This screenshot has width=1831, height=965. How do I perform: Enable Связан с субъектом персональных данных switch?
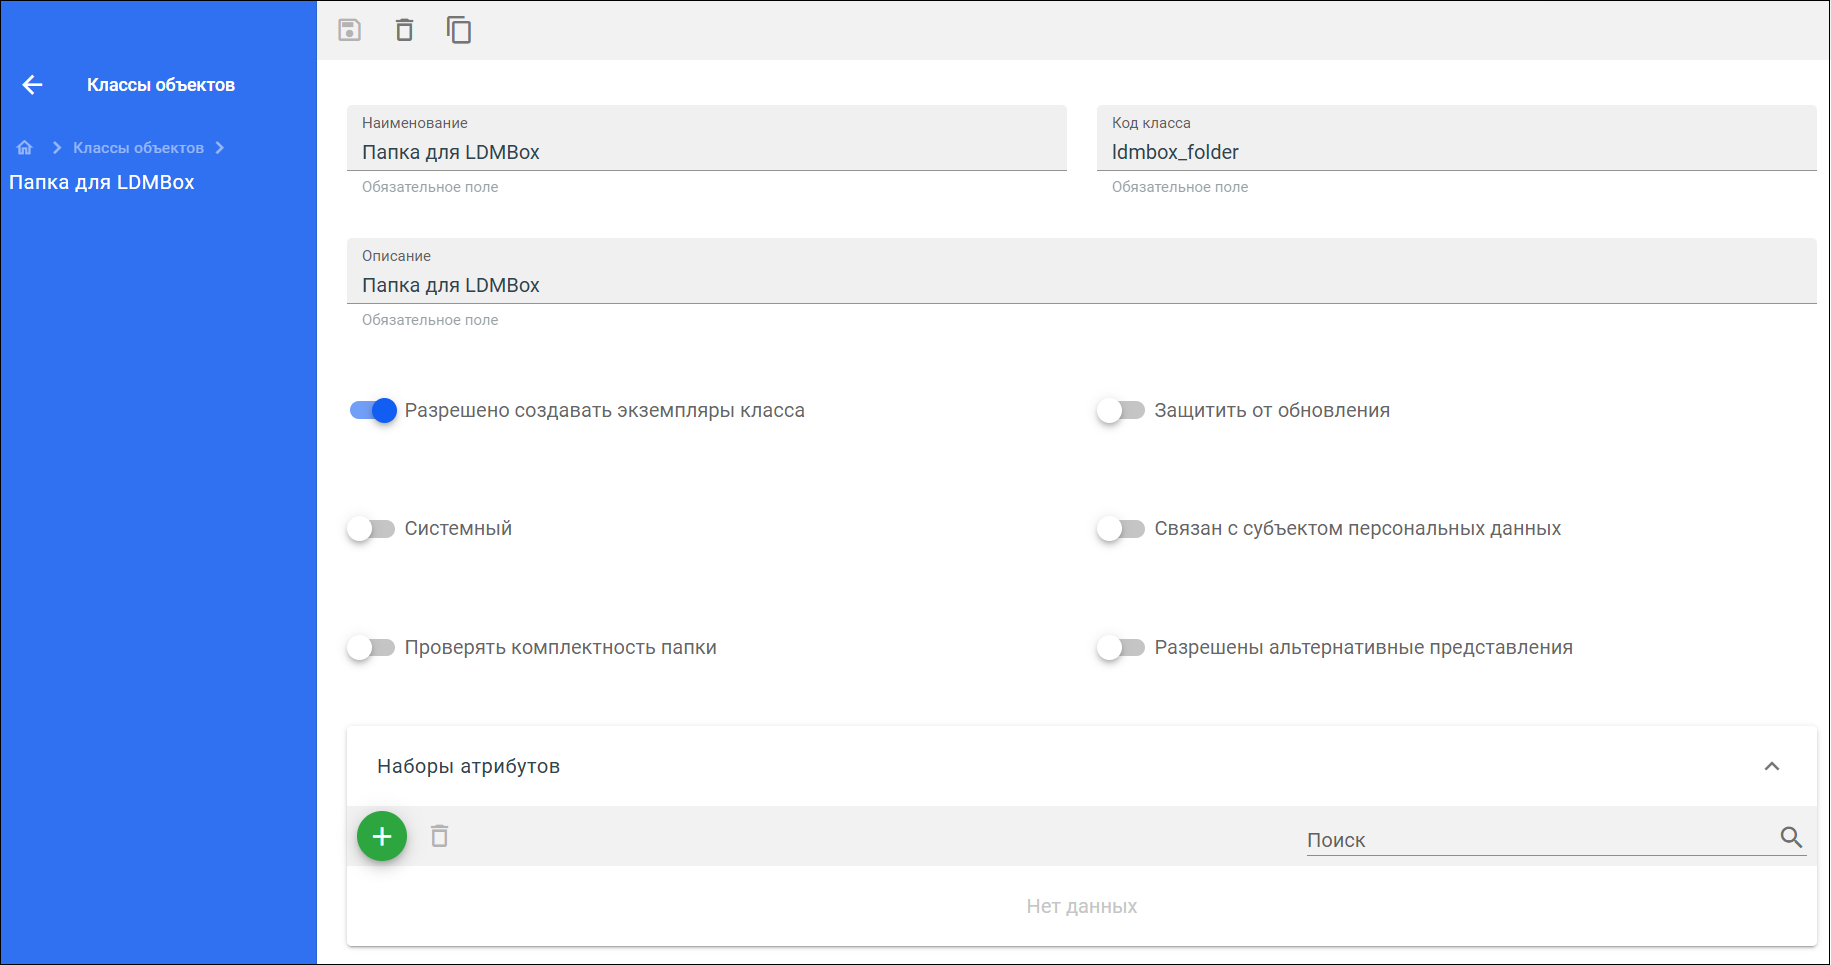1121,528
